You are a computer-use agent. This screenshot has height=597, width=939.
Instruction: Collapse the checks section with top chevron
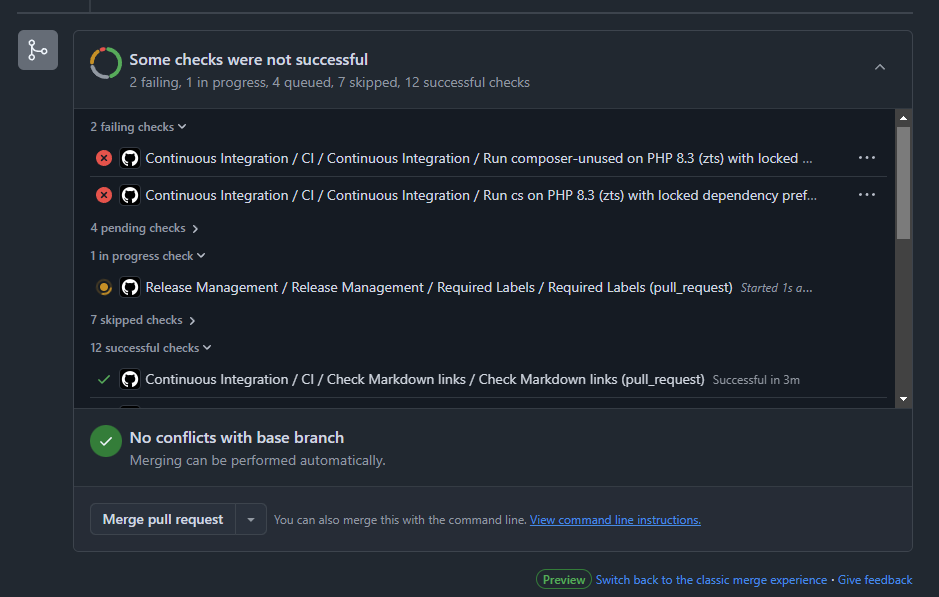coord(880,67)
